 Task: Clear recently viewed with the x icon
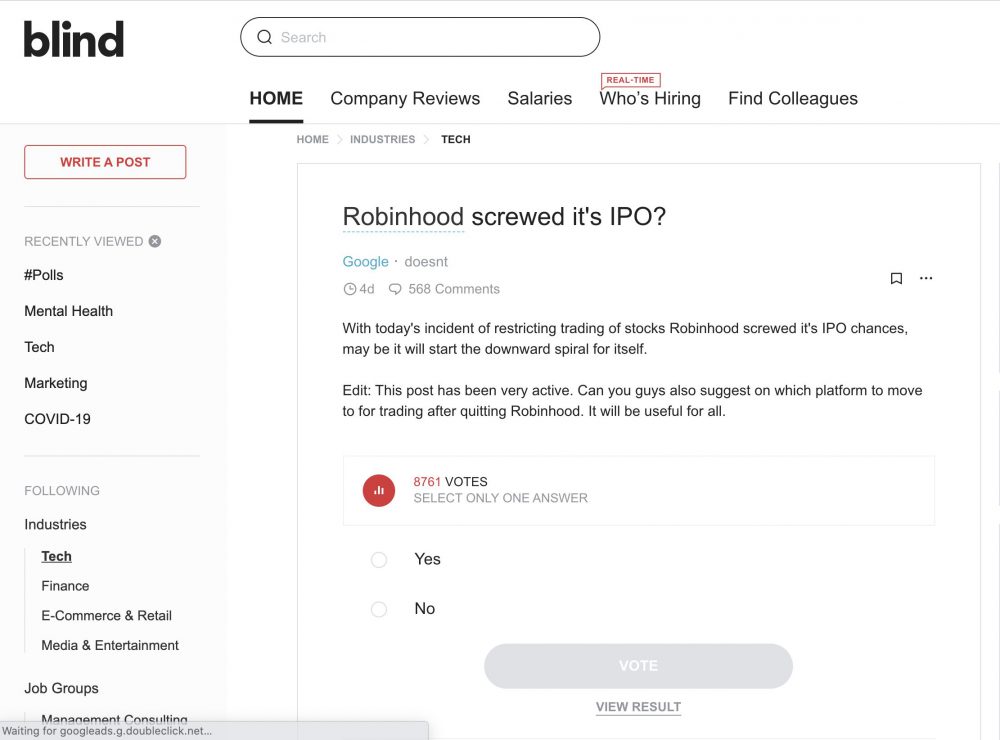point(155,241)
